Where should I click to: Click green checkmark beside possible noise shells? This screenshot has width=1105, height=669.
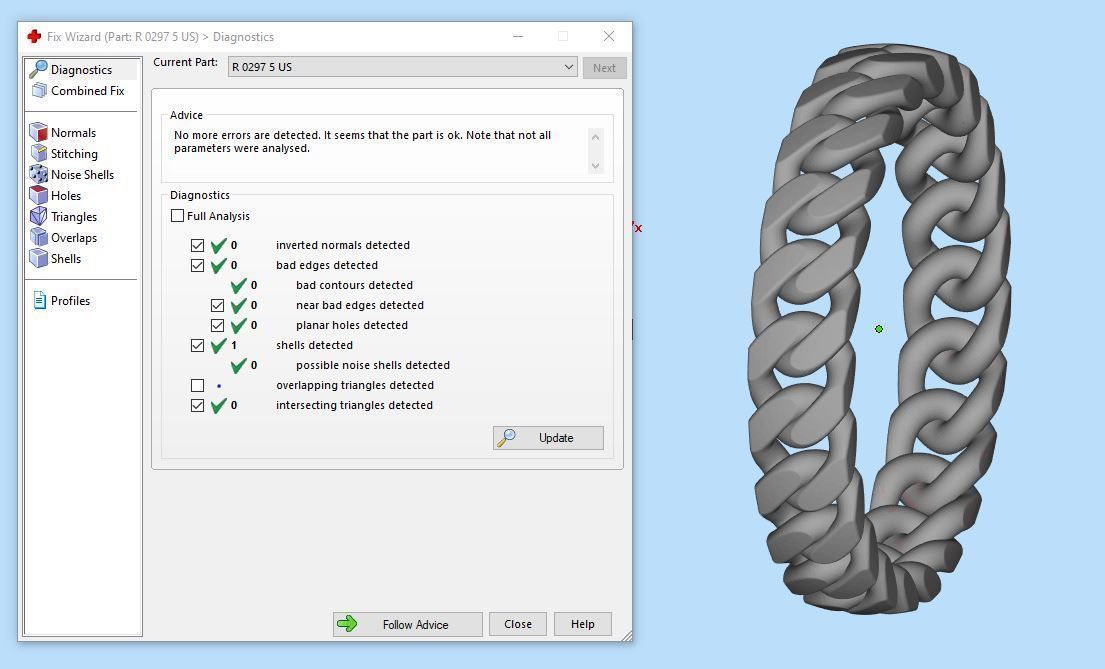238,365
